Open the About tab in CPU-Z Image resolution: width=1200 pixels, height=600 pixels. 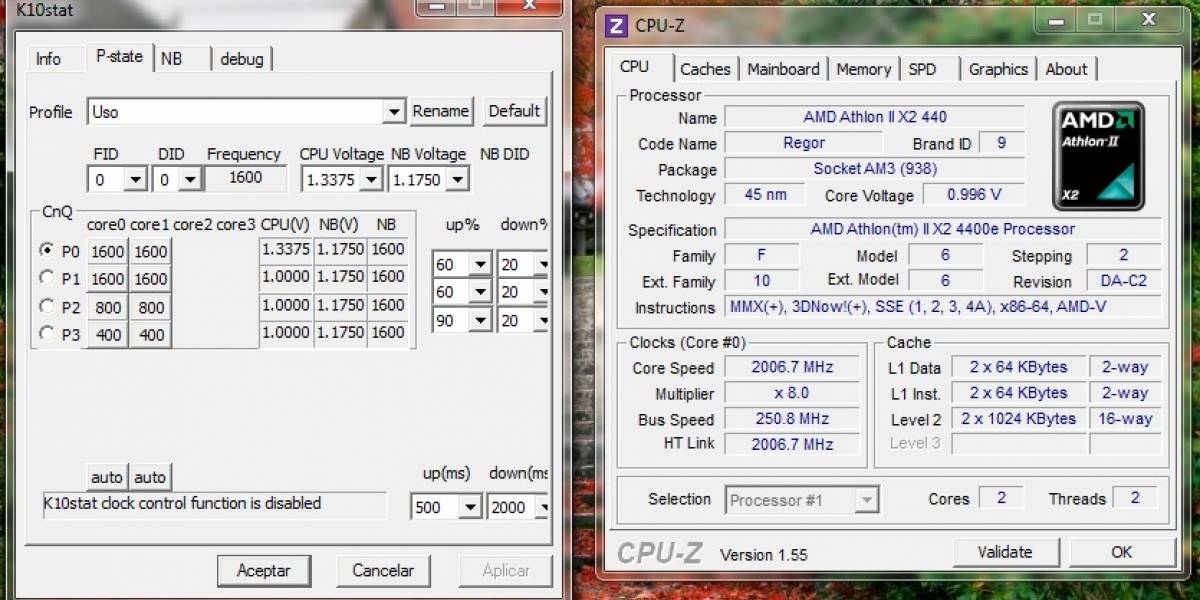(x=1066, y=69)
